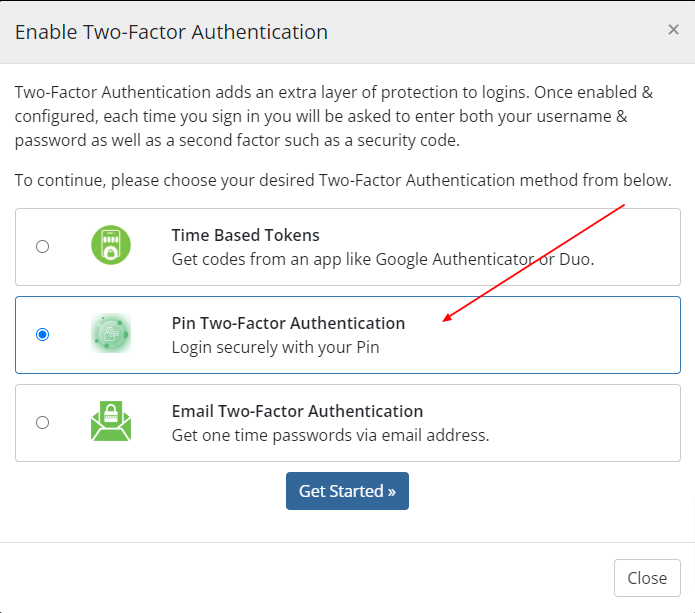
Task: Choose the Time Based Tokens title
Action: coord(246,235)
